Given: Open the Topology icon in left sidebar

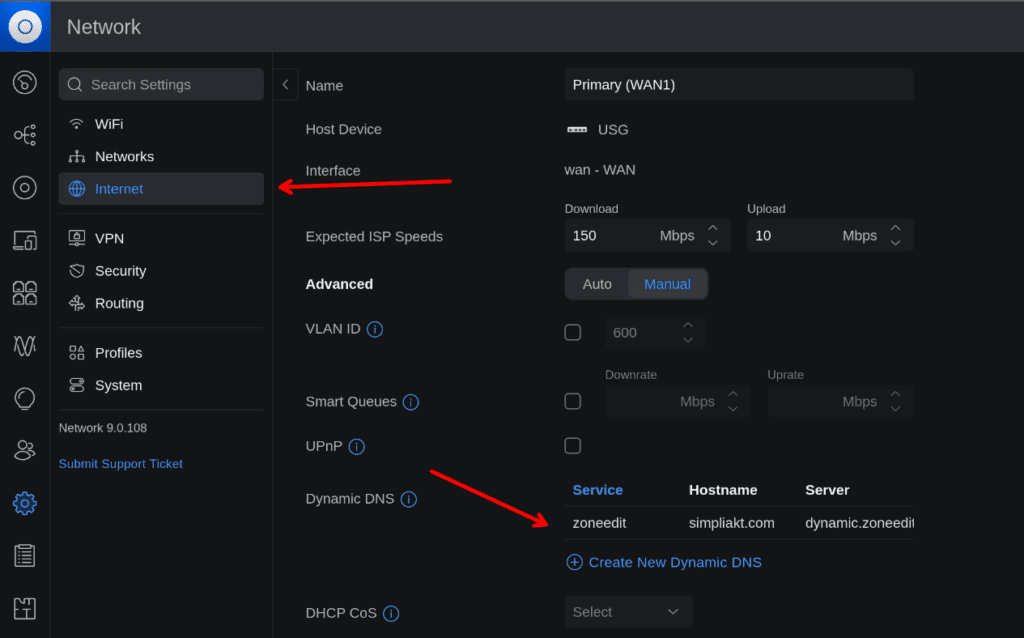Looking at the screenshot, I should coord(25,135).
